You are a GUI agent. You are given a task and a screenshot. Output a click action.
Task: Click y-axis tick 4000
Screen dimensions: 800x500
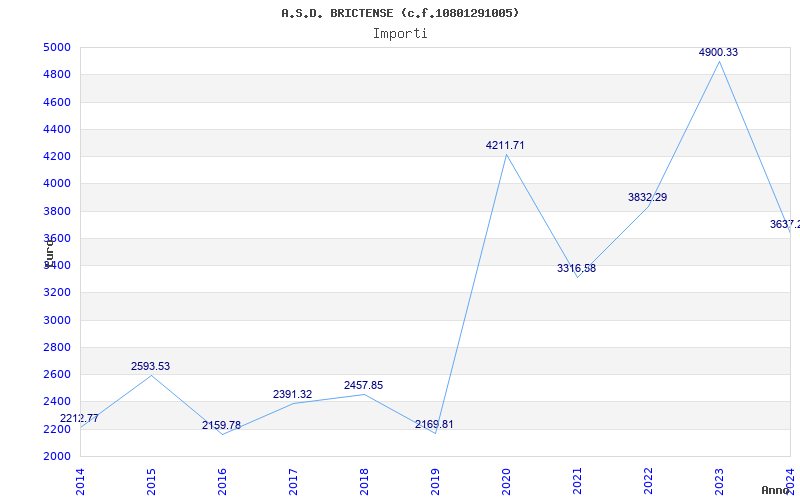point(56,184)
